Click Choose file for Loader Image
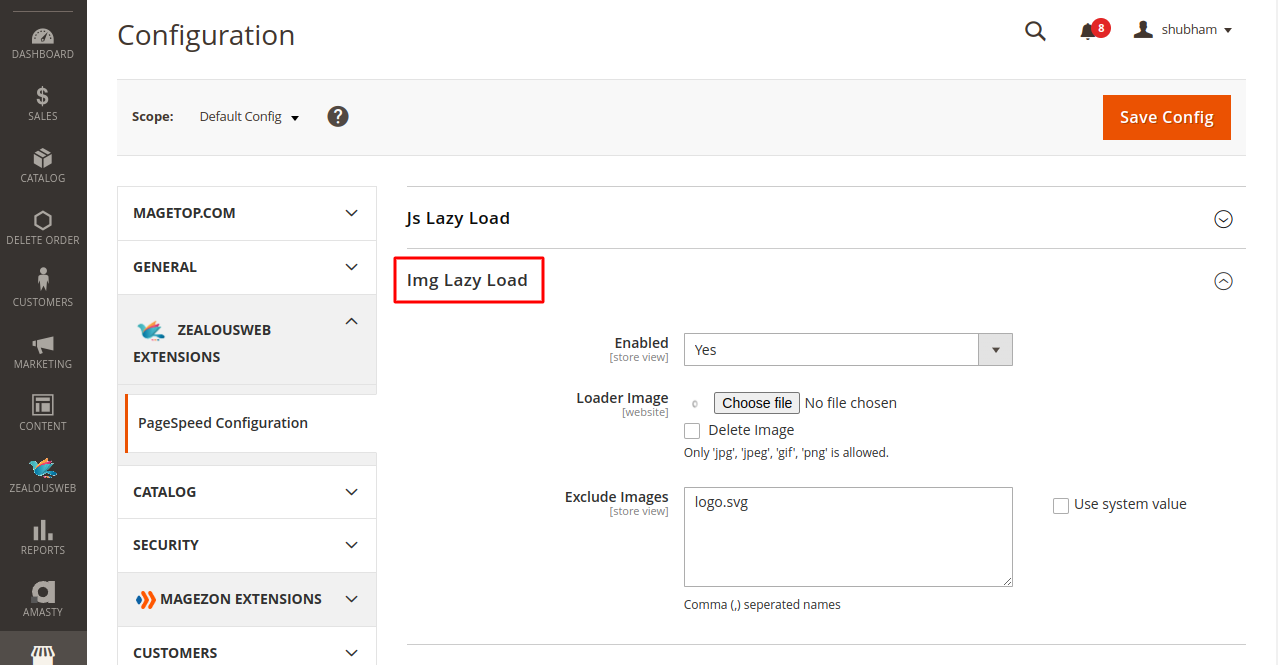 [756, 403]
